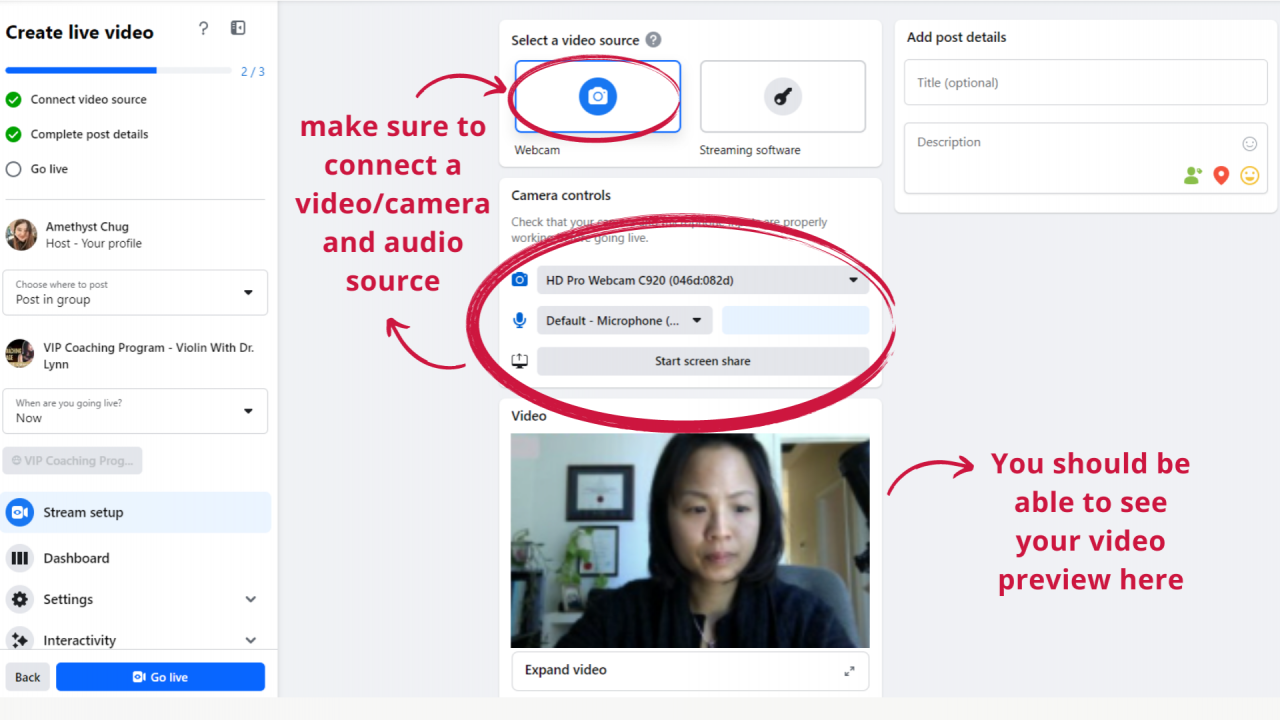Click the camera icon beside webcam dropdown
1280x720 pixels.
(520, 280)
